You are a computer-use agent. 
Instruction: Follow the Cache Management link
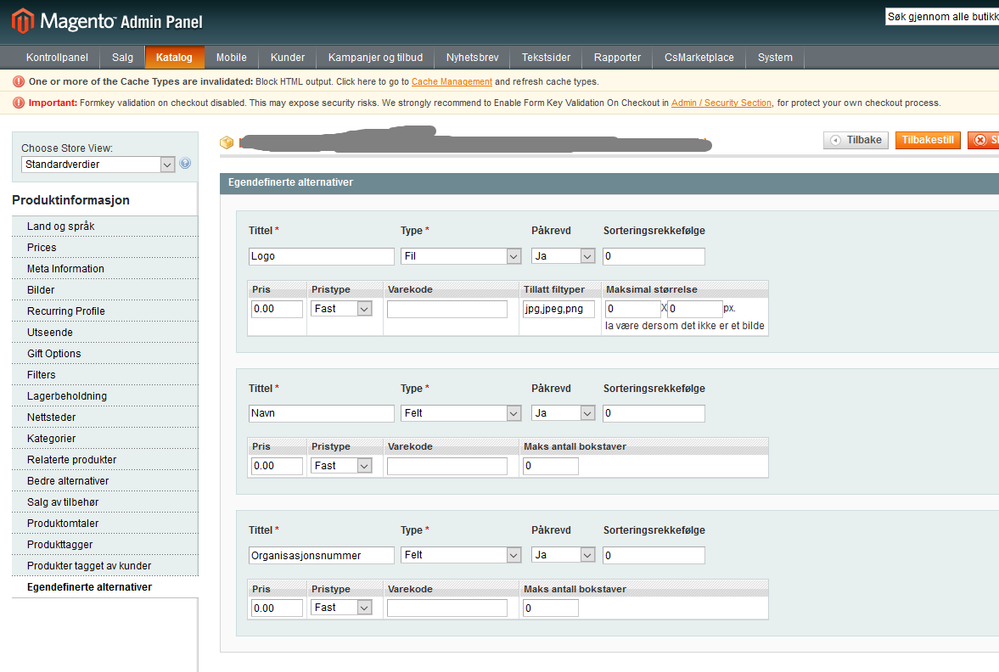452,82
